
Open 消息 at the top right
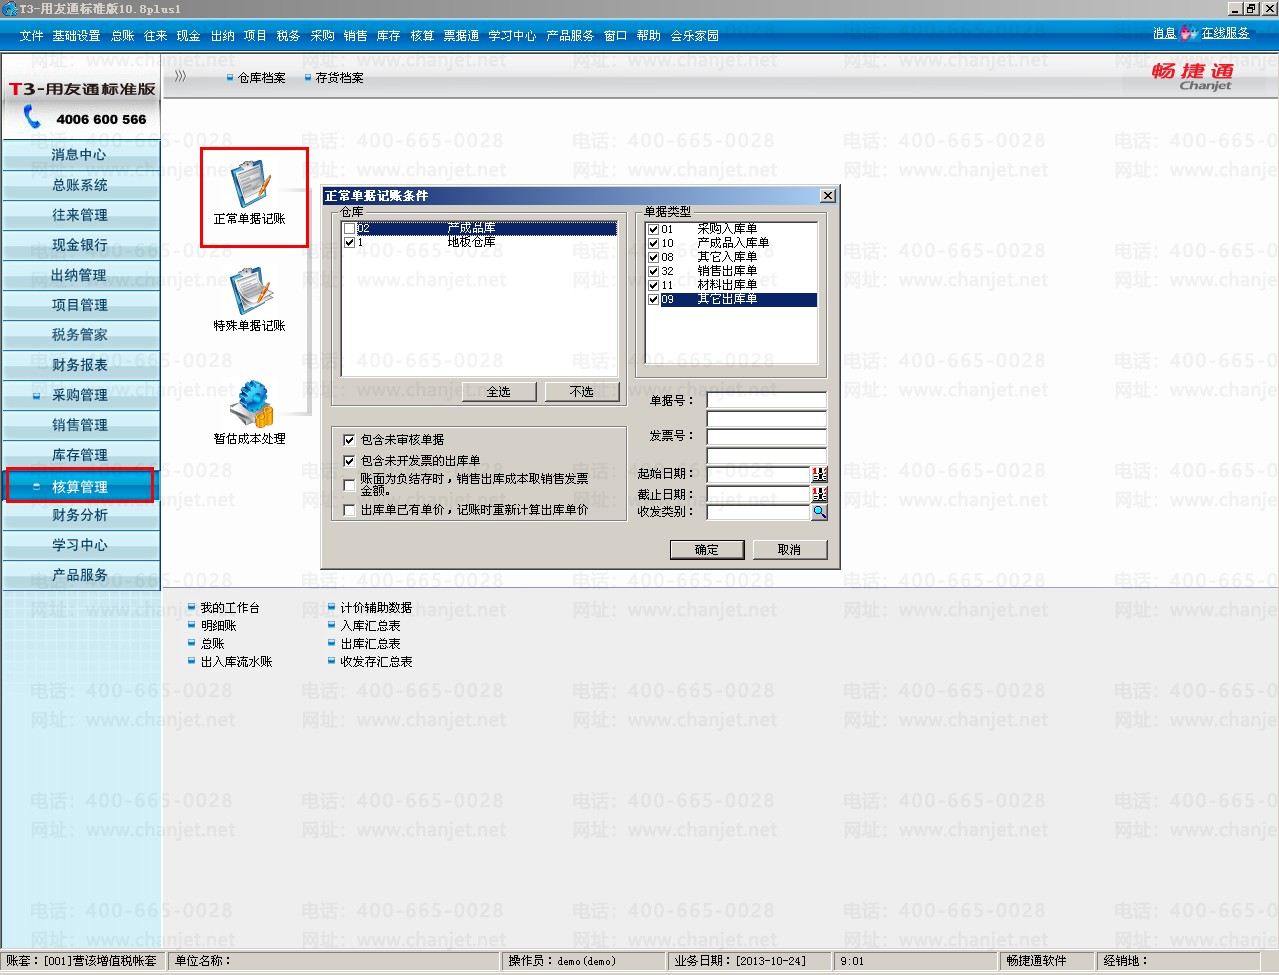1164,33
